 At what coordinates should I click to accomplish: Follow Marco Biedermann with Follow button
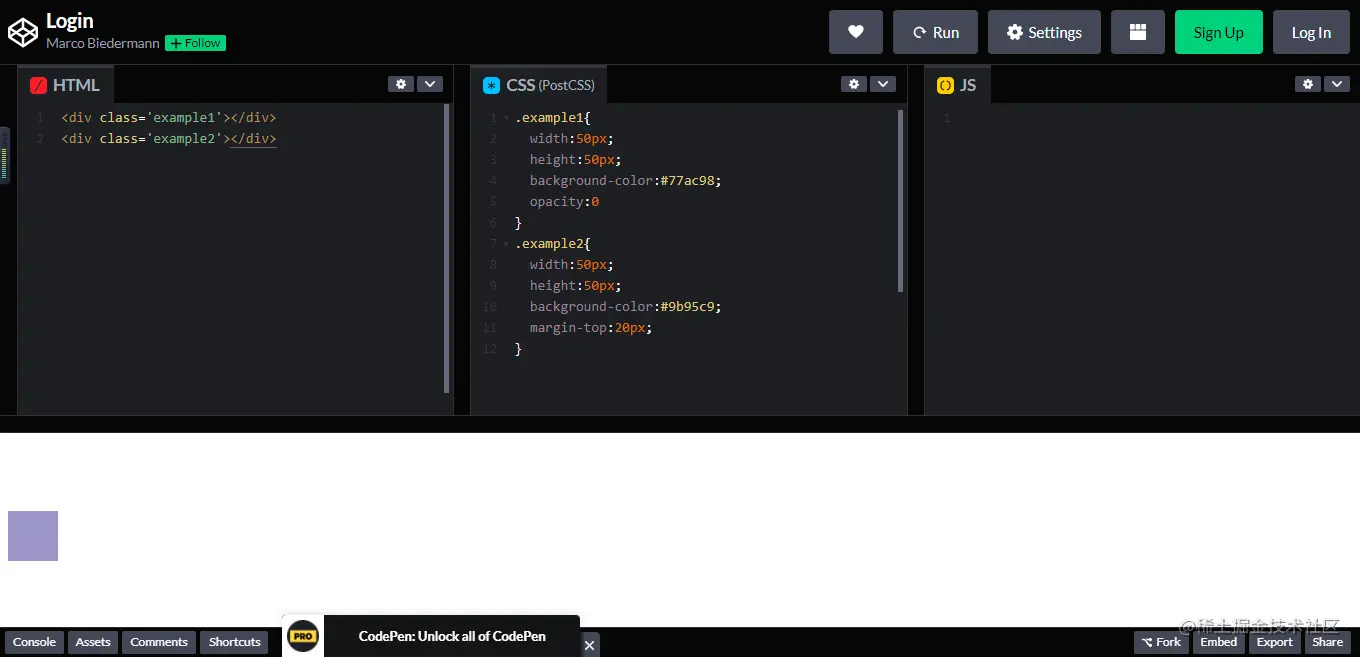coord(195,43)
